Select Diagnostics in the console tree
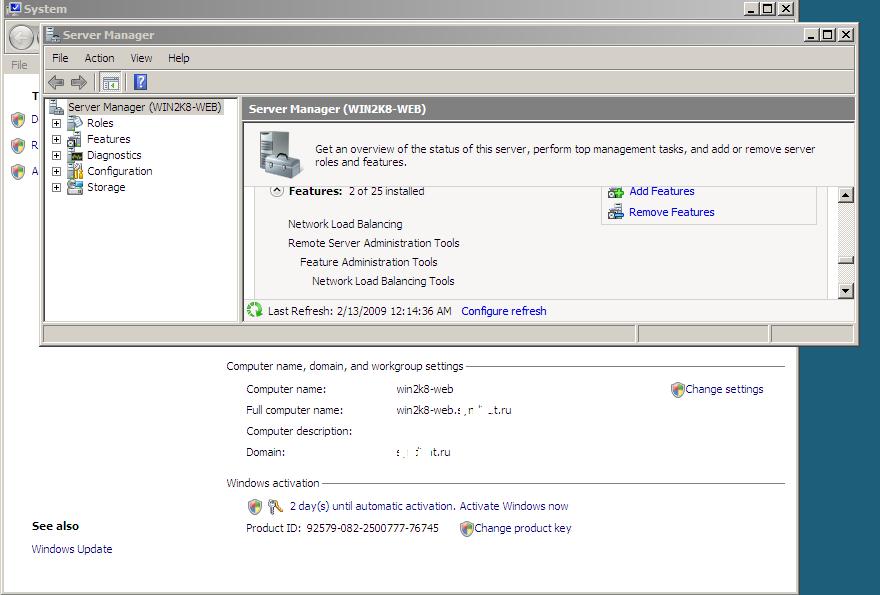 (114, 155)
